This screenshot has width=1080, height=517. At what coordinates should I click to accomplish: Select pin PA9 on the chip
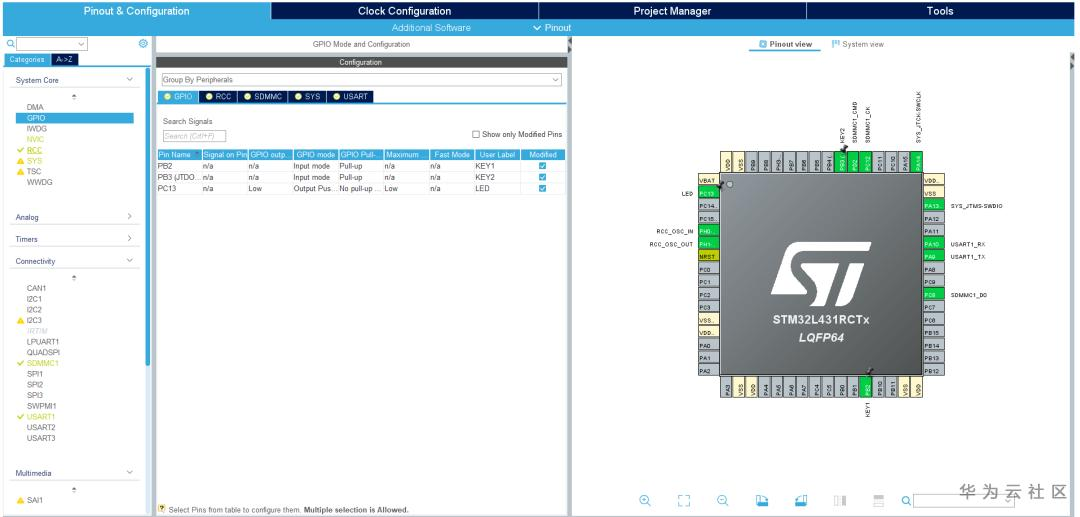(x=933, y=256)
